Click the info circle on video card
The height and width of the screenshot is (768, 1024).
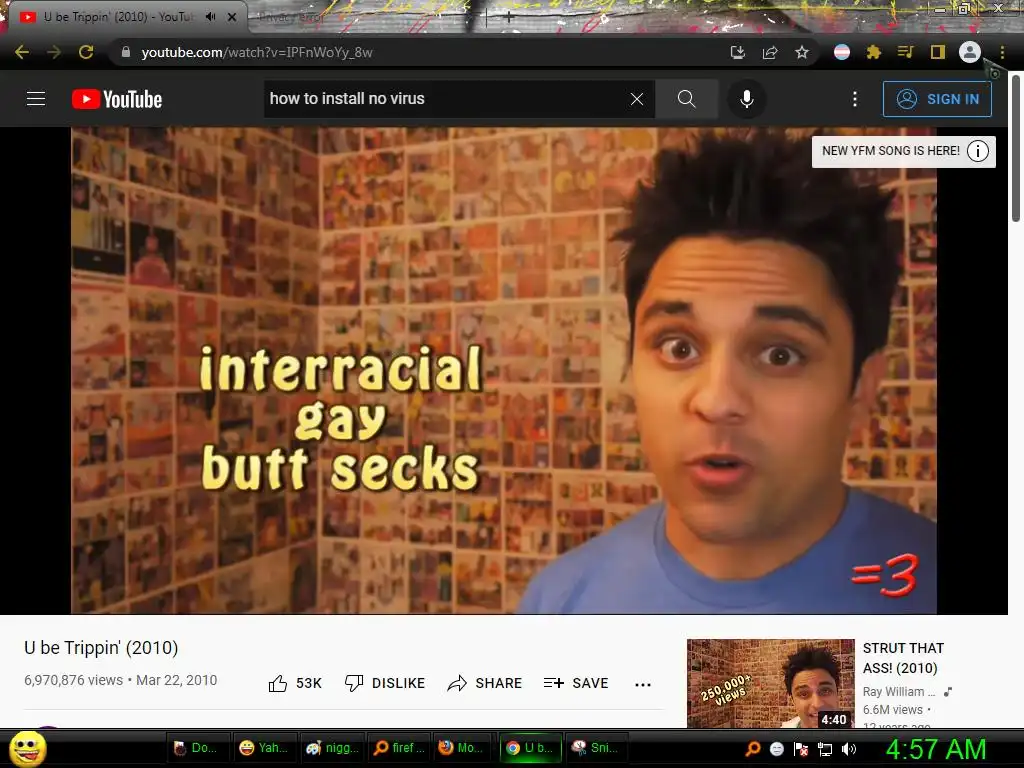click(x=978, y=151)
